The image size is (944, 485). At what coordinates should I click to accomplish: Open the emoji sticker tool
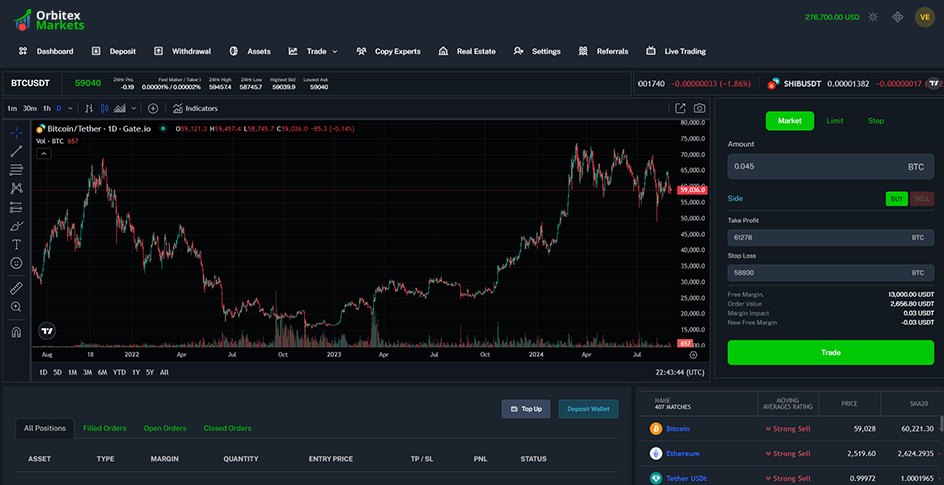pyautogui.click(x=16, y=263)
